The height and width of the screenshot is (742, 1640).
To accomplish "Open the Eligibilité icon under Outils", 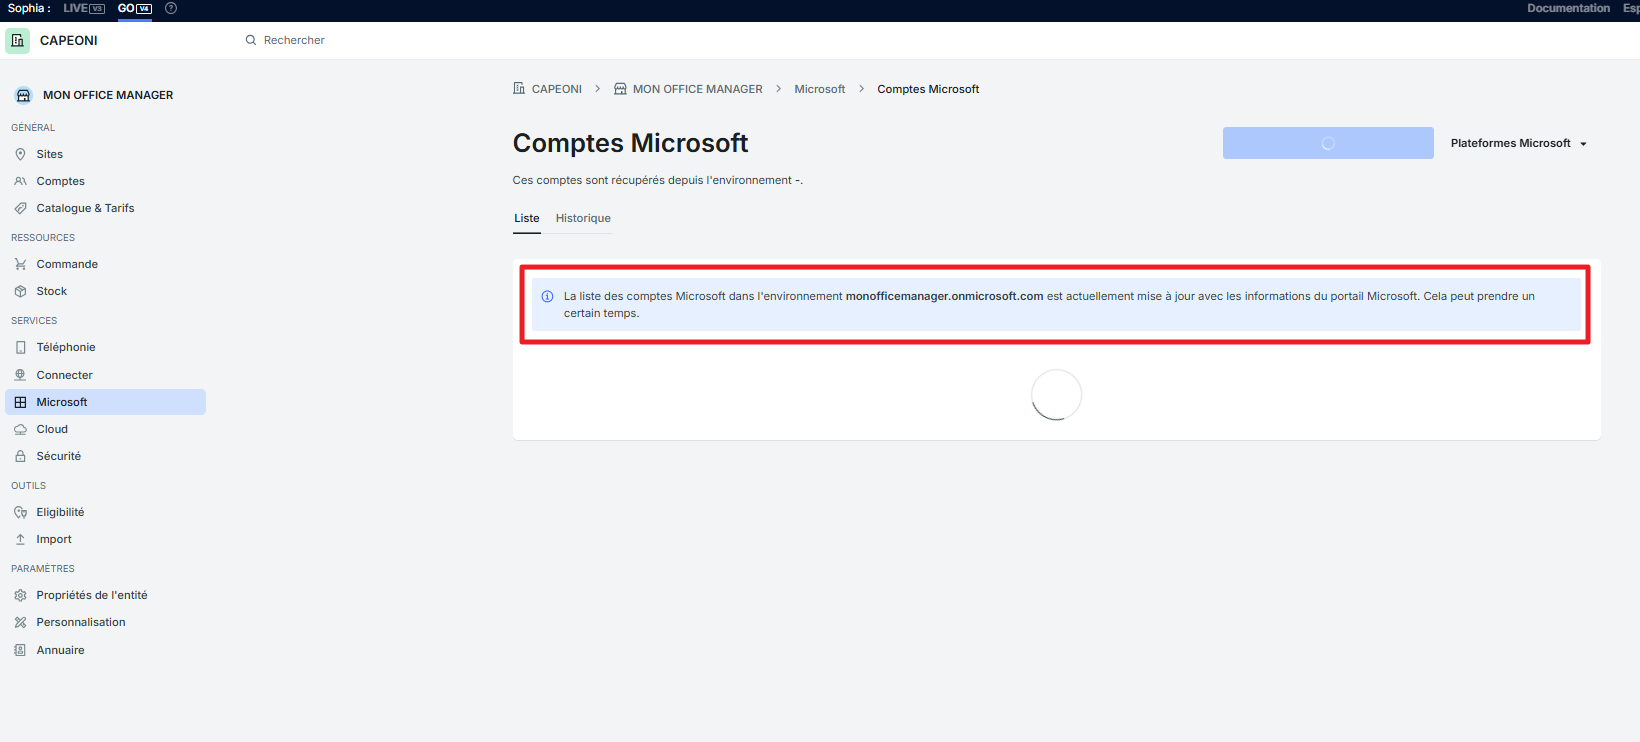I will point(20,512).
